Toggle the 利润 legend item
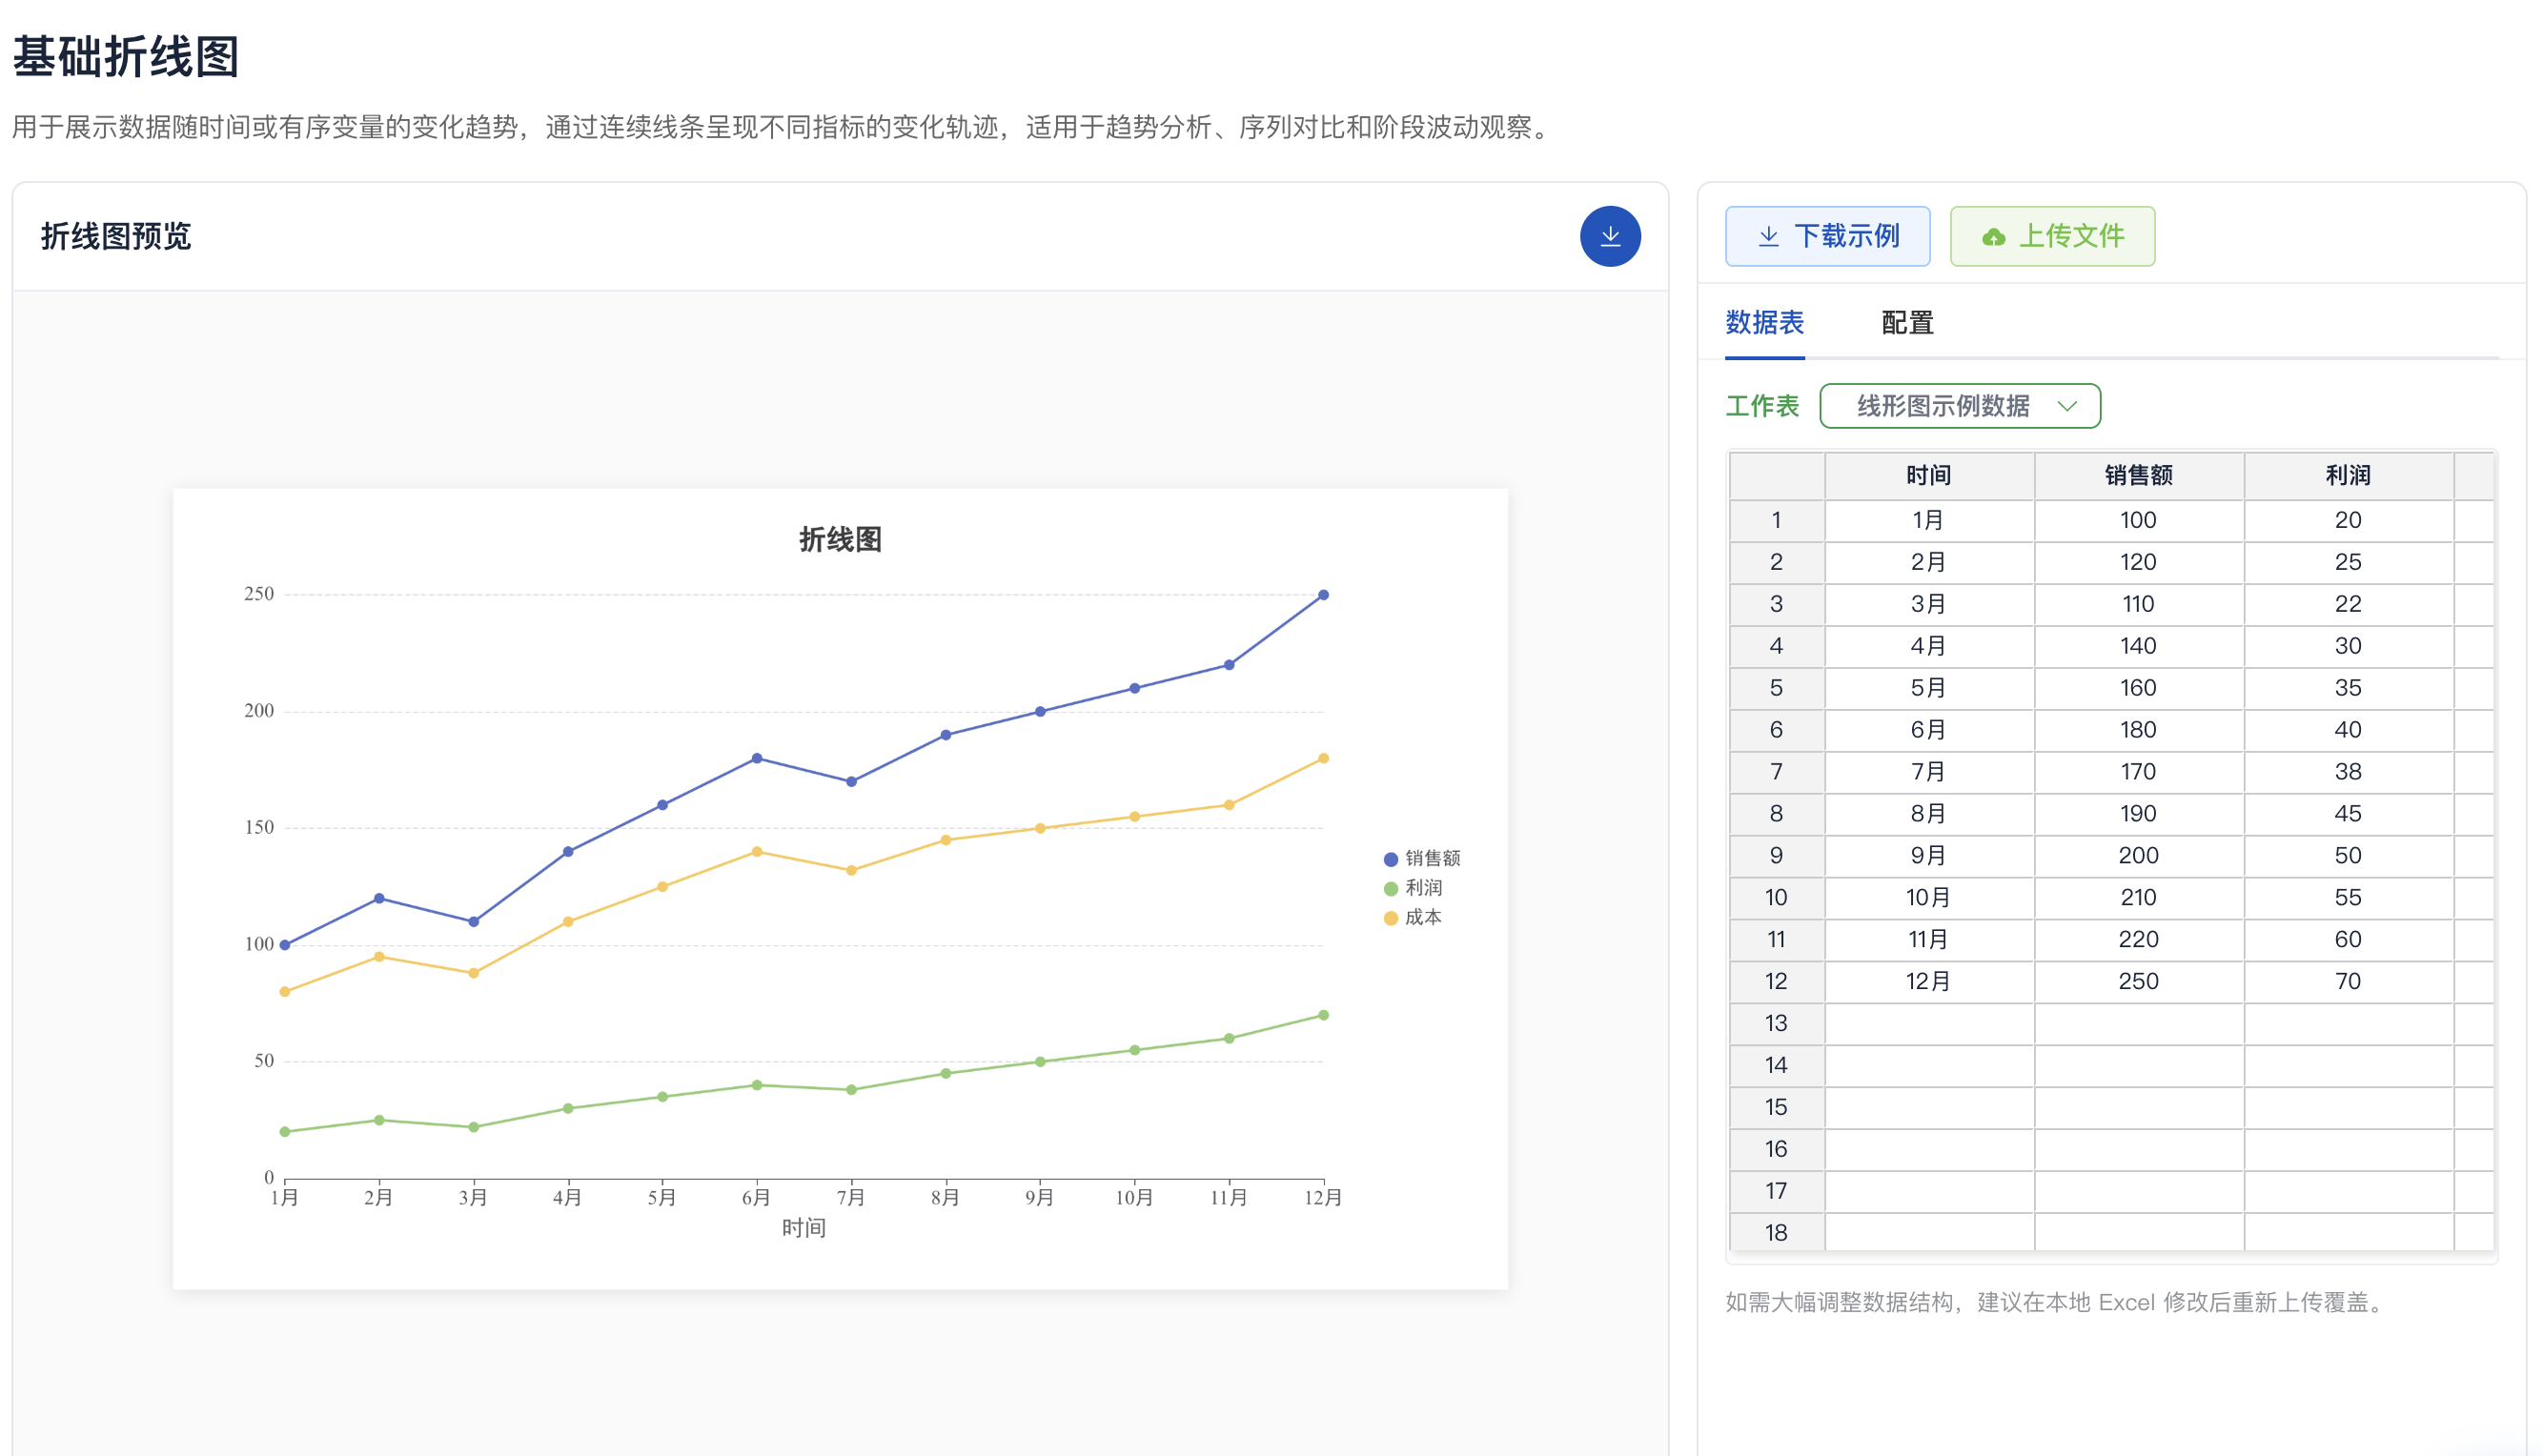 tap(1412, 888)
